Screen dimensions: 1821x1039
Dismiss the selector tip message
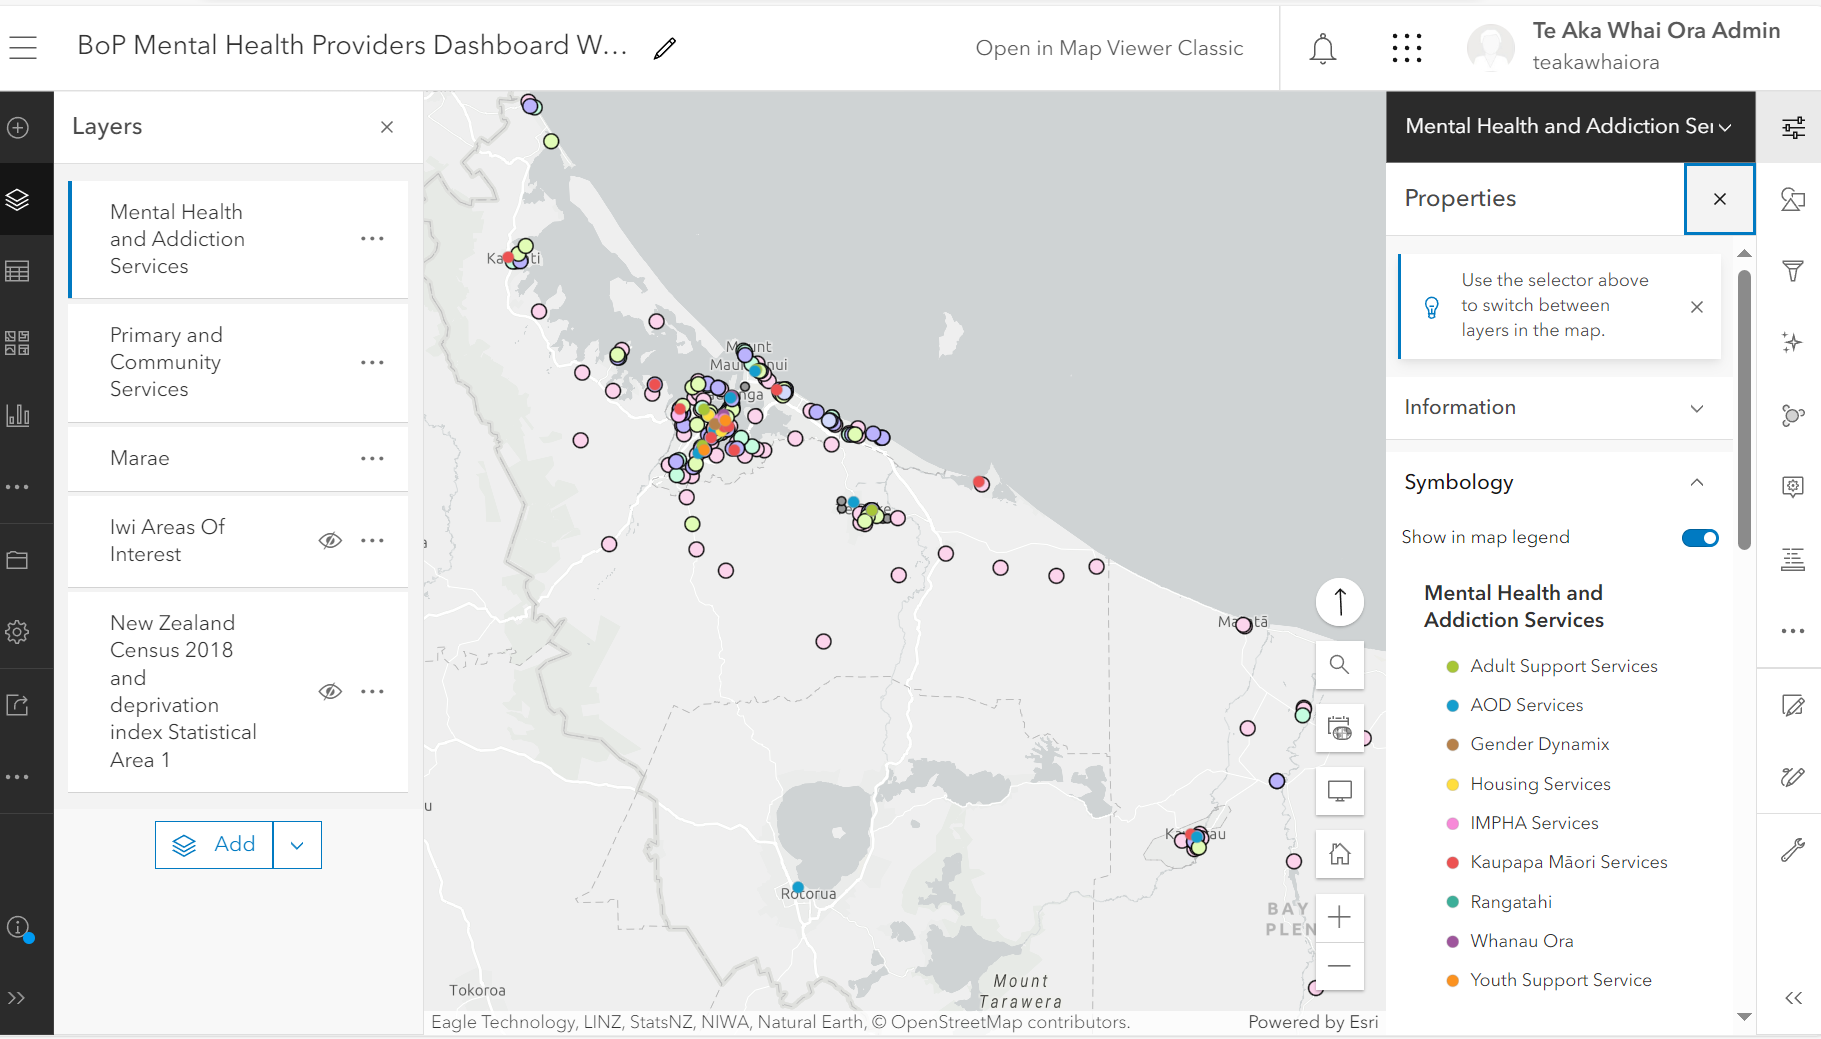pyautogui.click(x=1697, y=307)
